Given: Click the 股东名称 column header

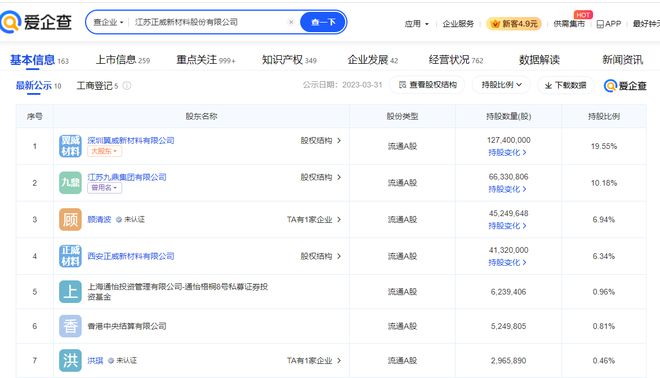Looking at the screenshot, I should 201,116.
